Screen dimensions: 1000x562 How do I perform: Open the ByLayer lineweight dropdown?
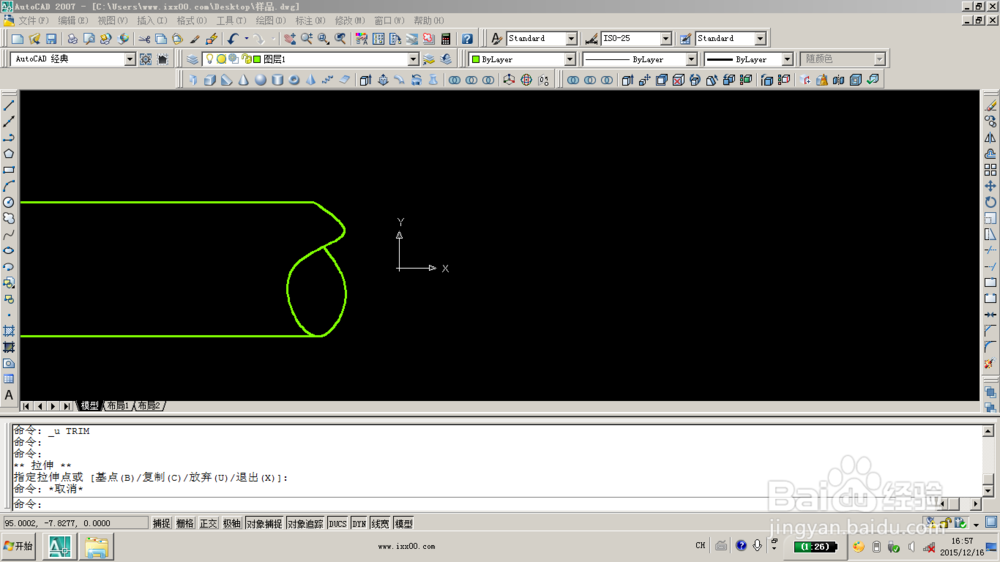787,59
